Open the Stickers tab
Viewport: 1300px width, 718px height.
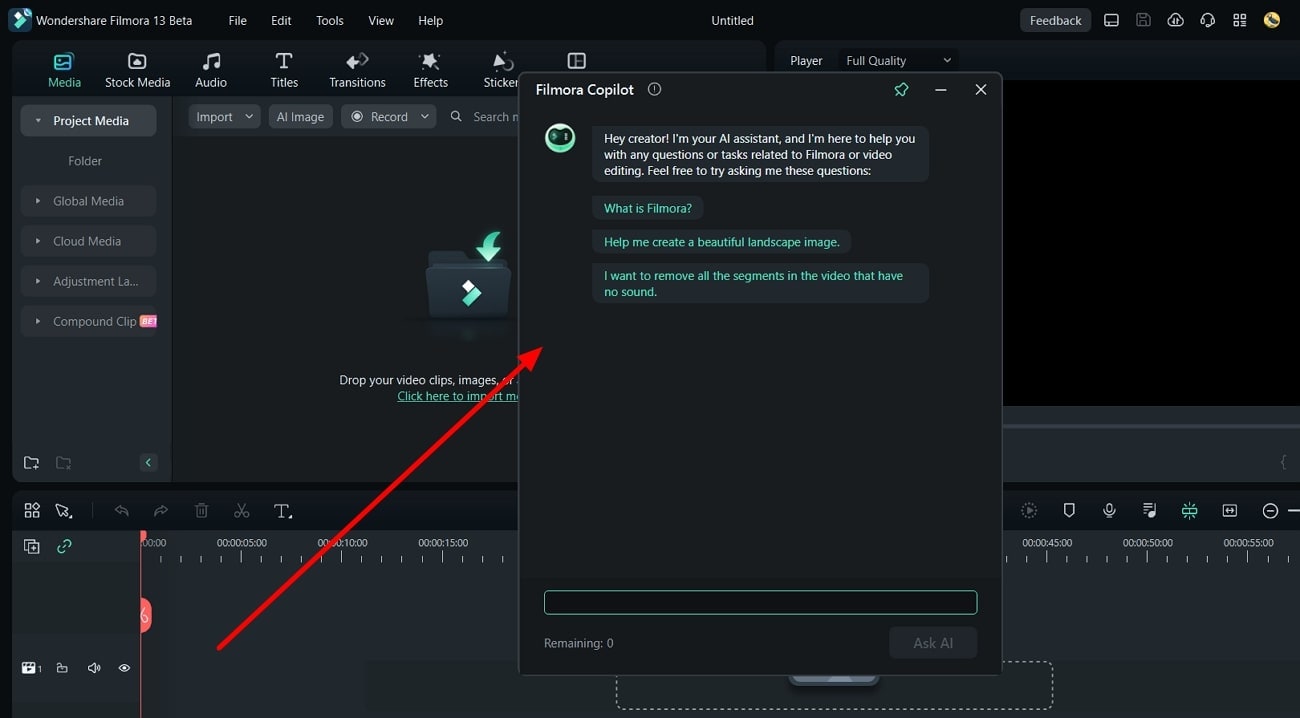[501, 70]
